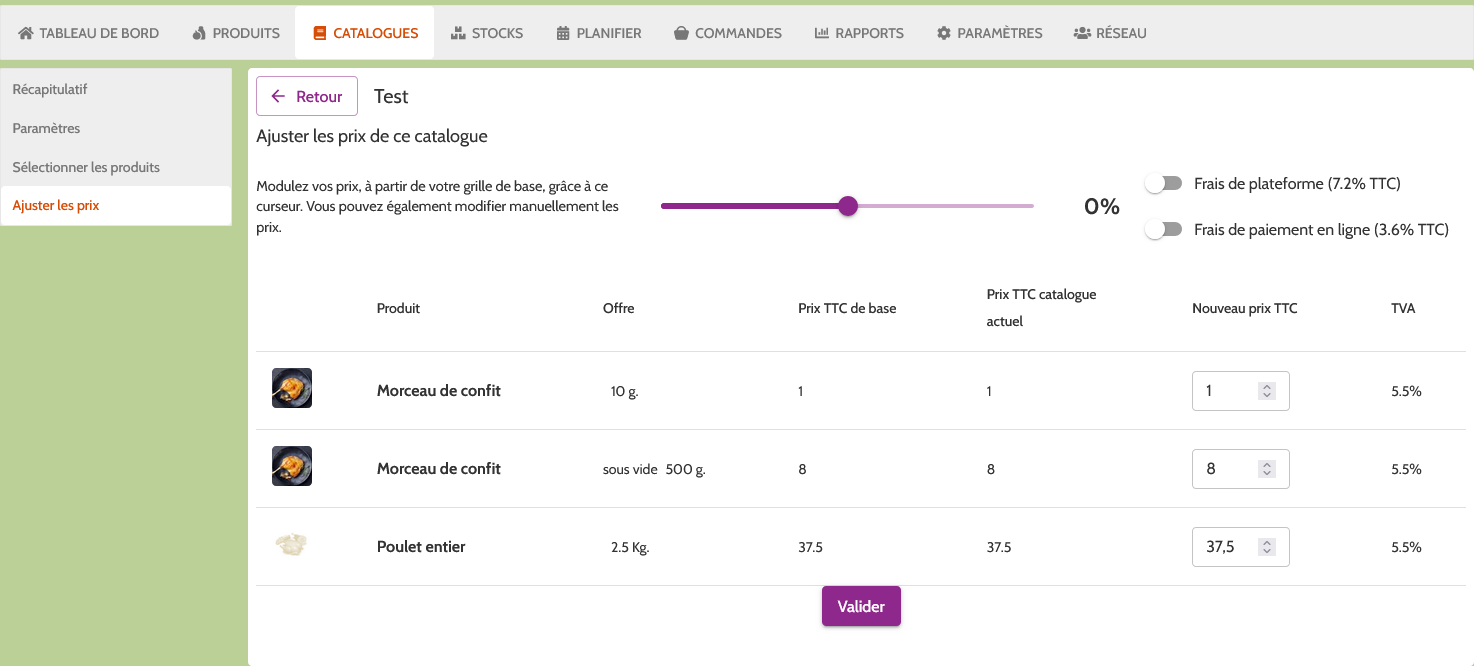Click the Stocks boxes icon
Image resolution: width=1474 pixels, height=666 pixels.
point(458,33)
